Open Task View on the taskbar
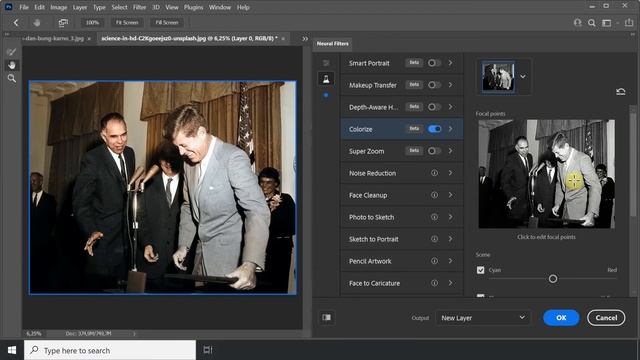The height and width of the screenshot is (360, 640). [x=208, y=350]
